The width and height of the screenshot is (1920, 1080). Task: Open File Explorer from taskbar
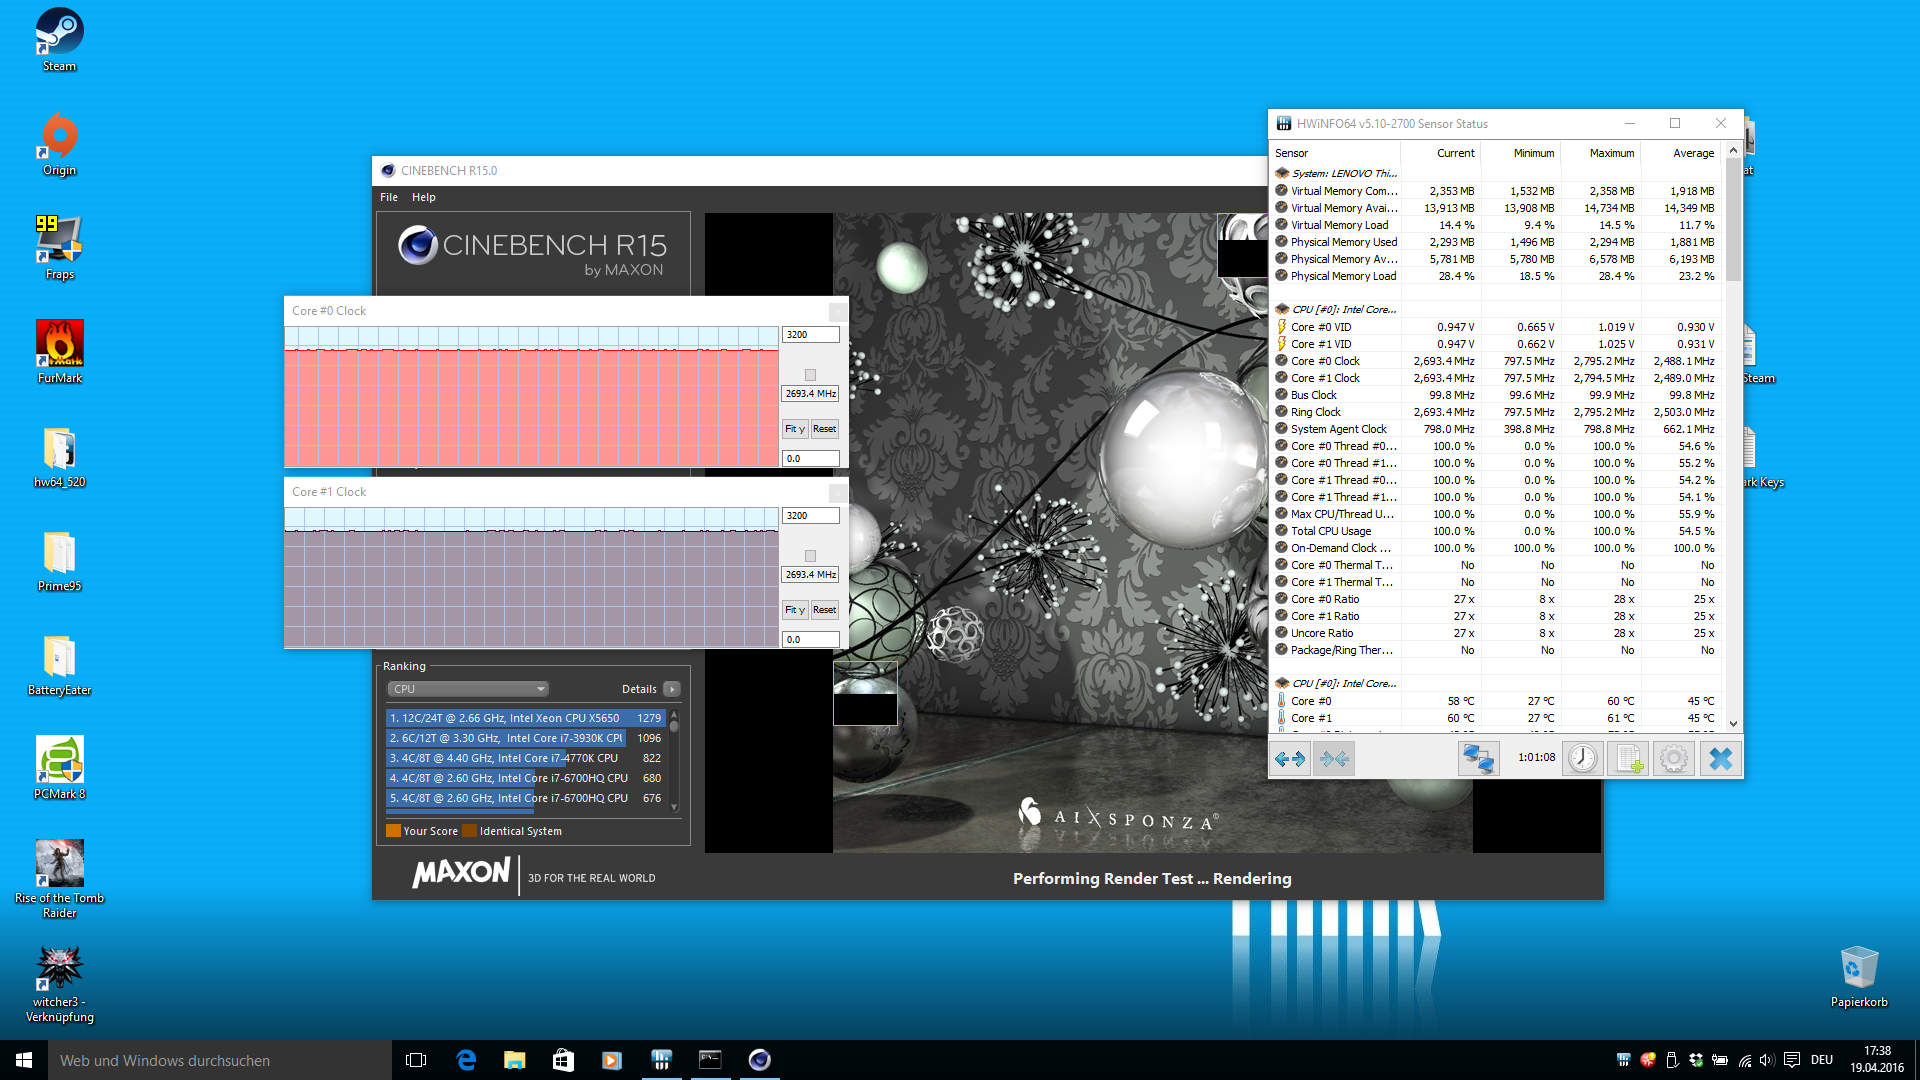click(x=514, y=1060)
